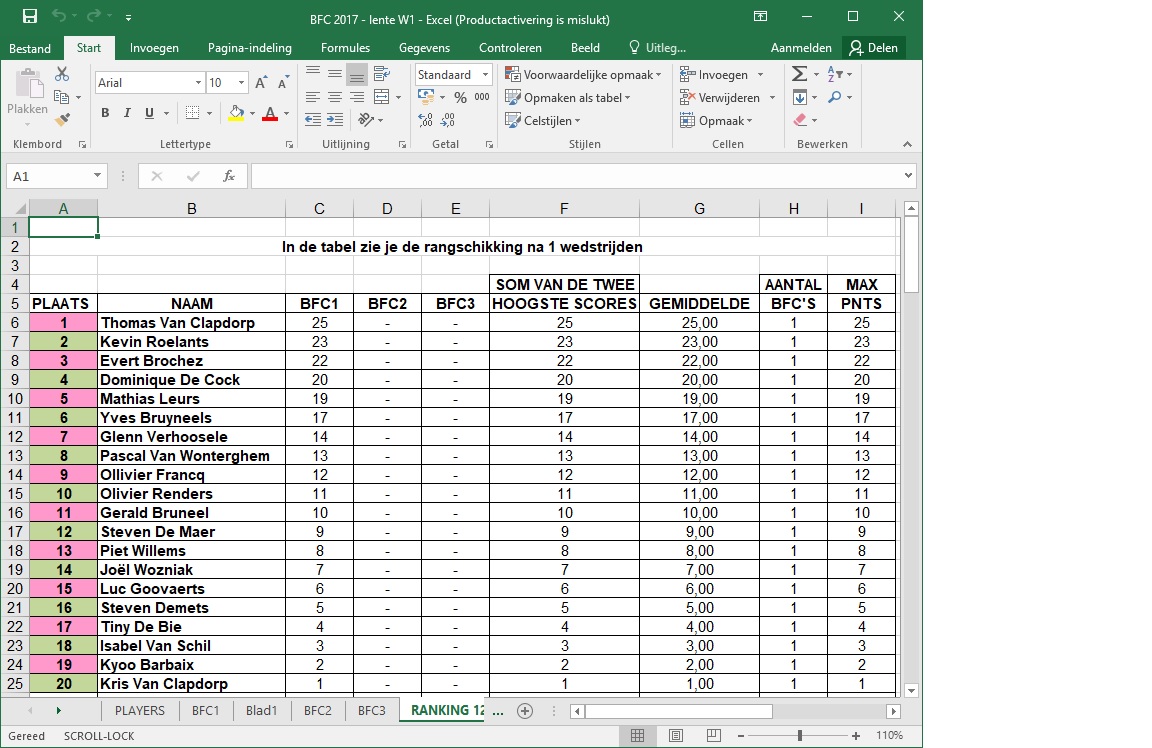1152x748 pixels.
Task: Switch to the PLAYERS sheet tab
Action: point(139,711)
